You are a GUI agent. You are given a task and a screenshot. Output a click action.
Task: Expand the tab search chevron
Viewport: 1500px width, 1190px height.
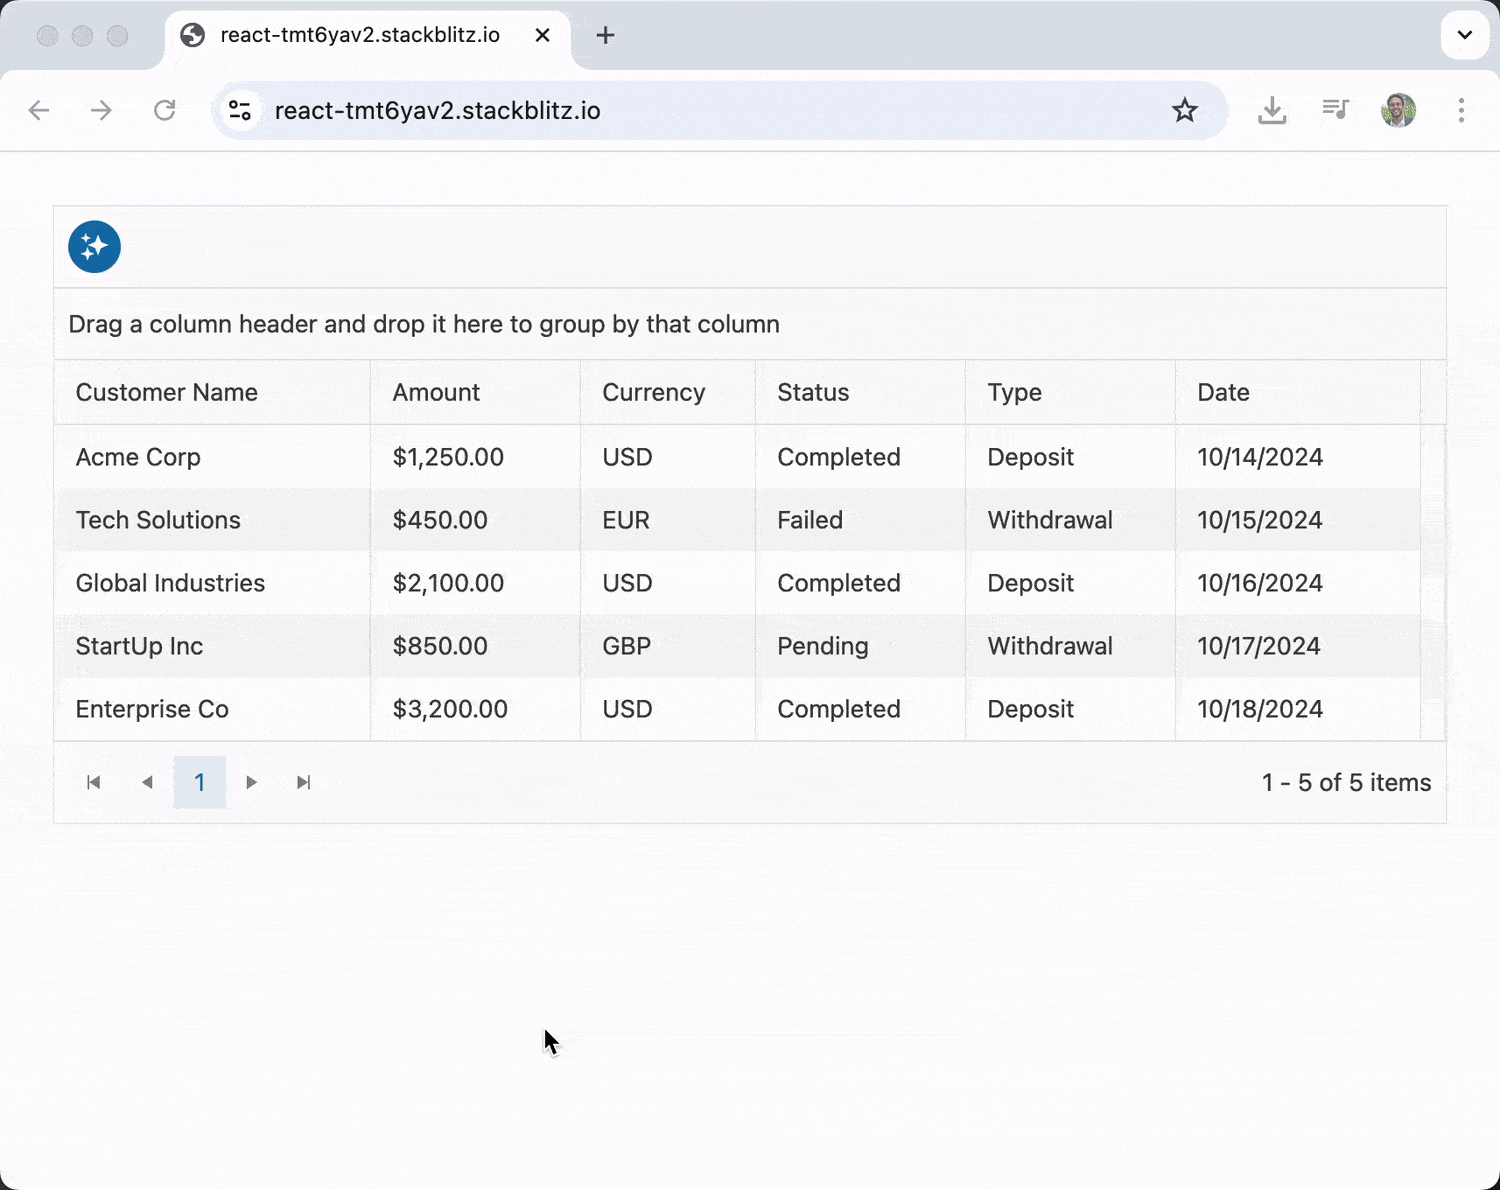tap(1464, 35)
